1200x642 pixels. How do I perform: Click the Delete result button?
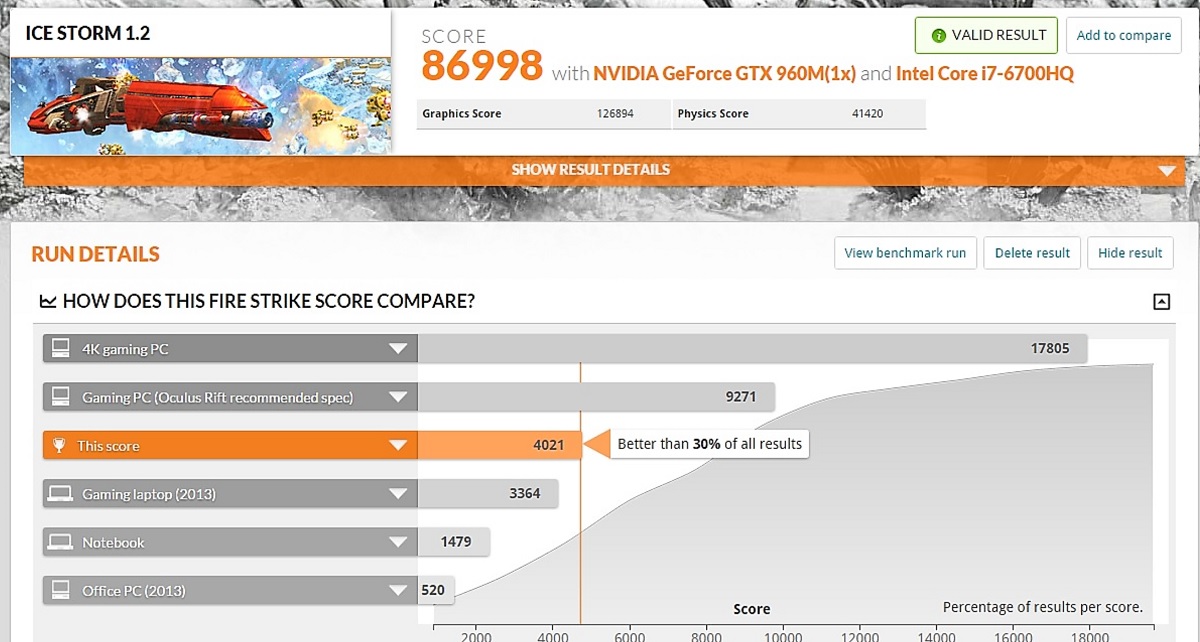pyautogui.click(x=1032, y=253)
